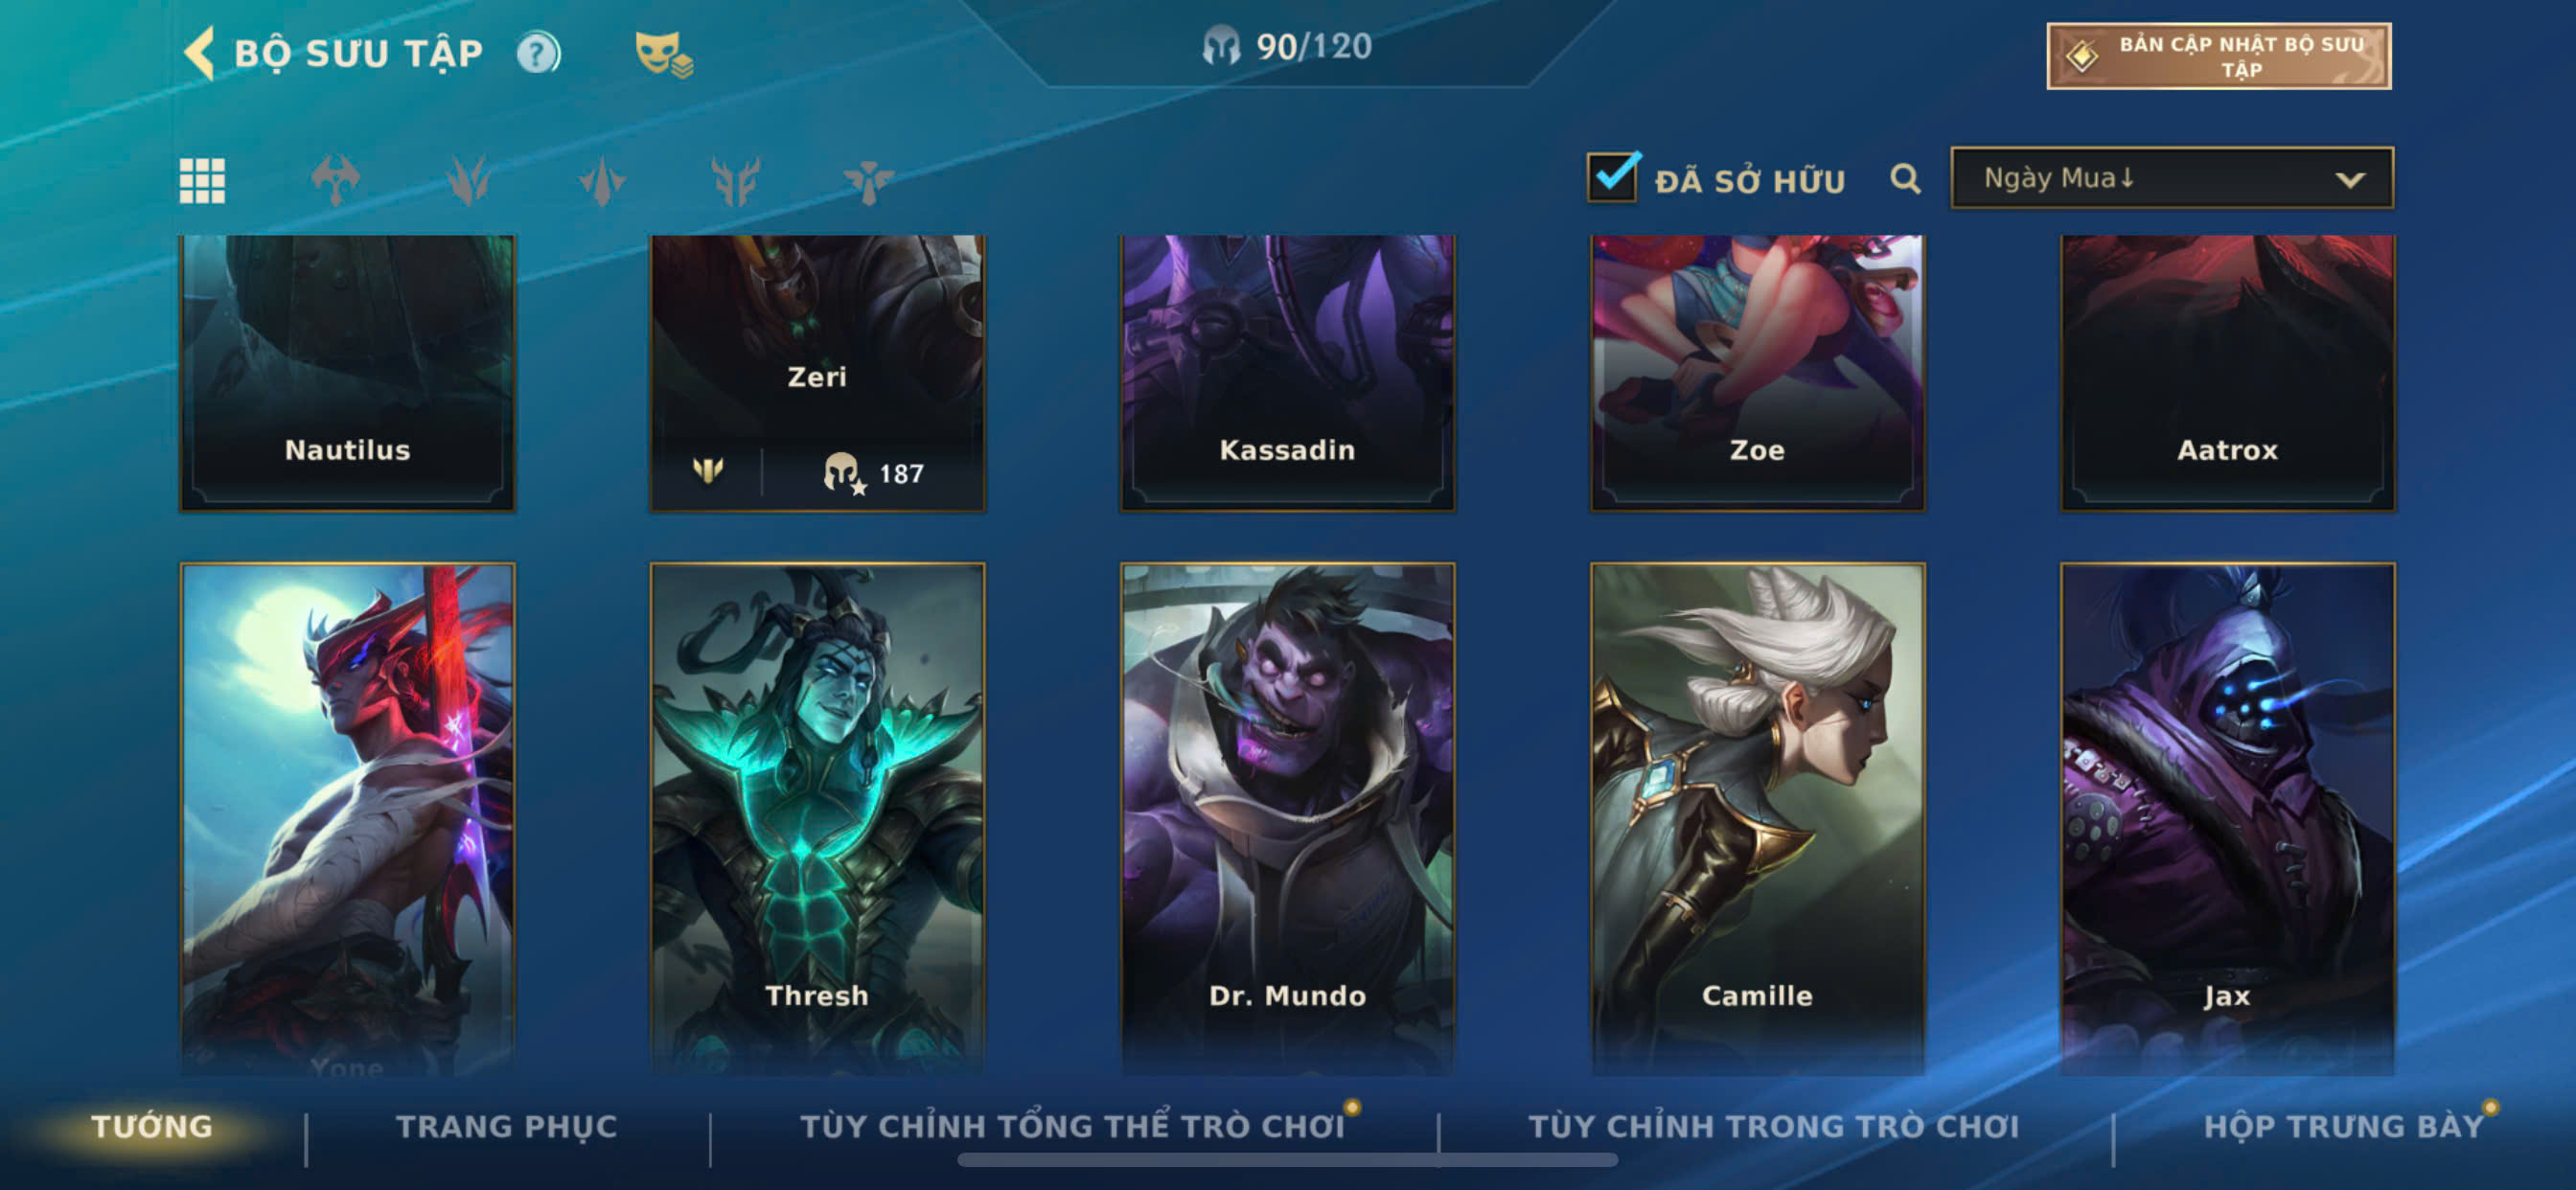The image size is (2576, 1190).
Task: Switch to the Trang Phục tab
Action: point(507,1126)
